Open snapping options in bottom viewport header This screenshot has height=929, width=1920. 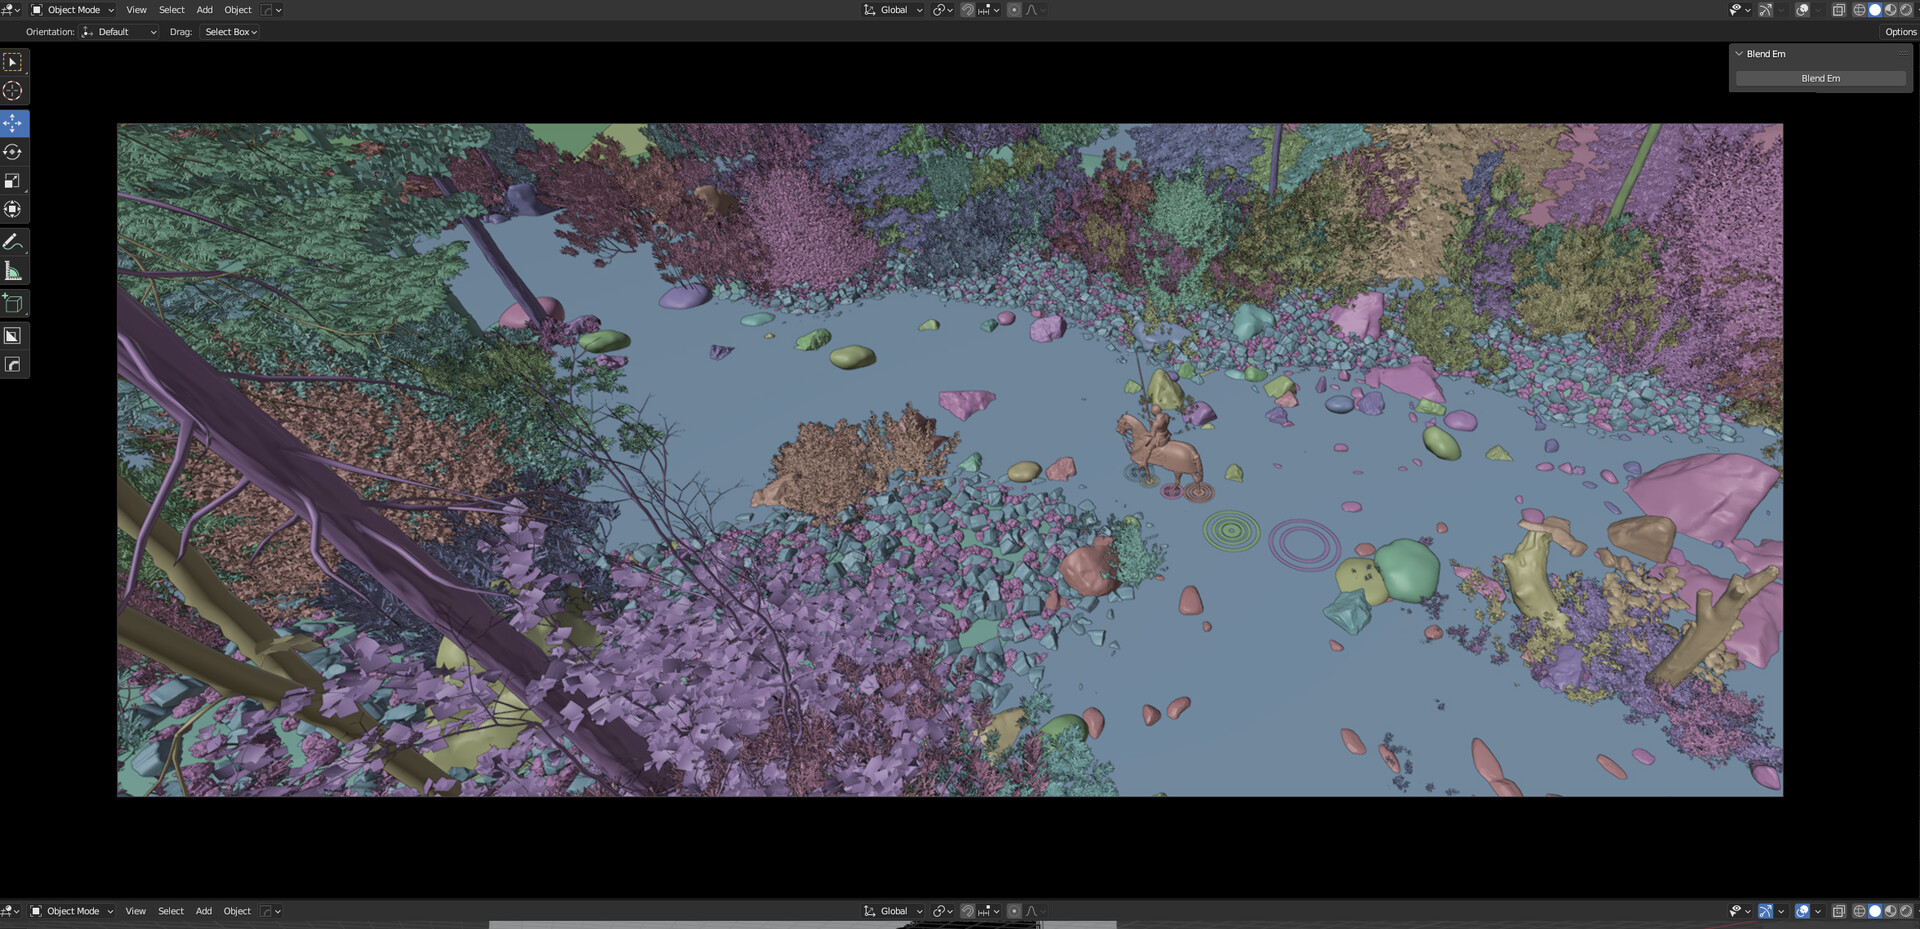[989, 911]
